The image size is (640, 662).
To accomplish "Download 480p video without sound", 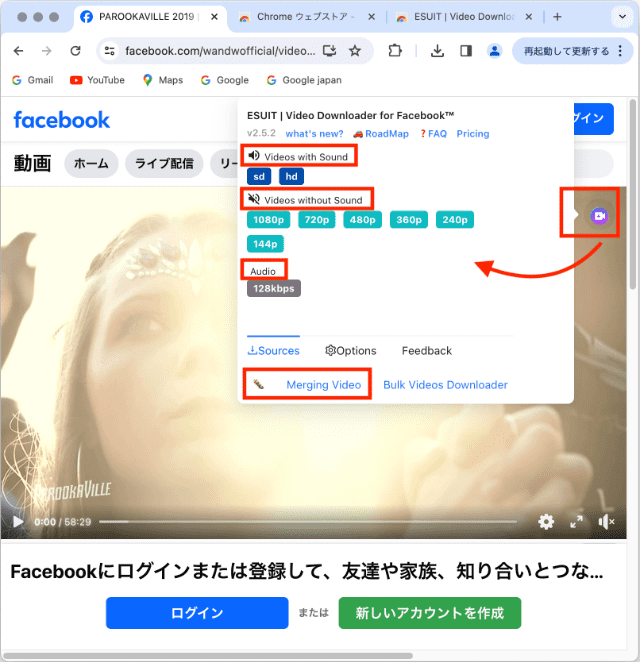I will click(363, 220).
